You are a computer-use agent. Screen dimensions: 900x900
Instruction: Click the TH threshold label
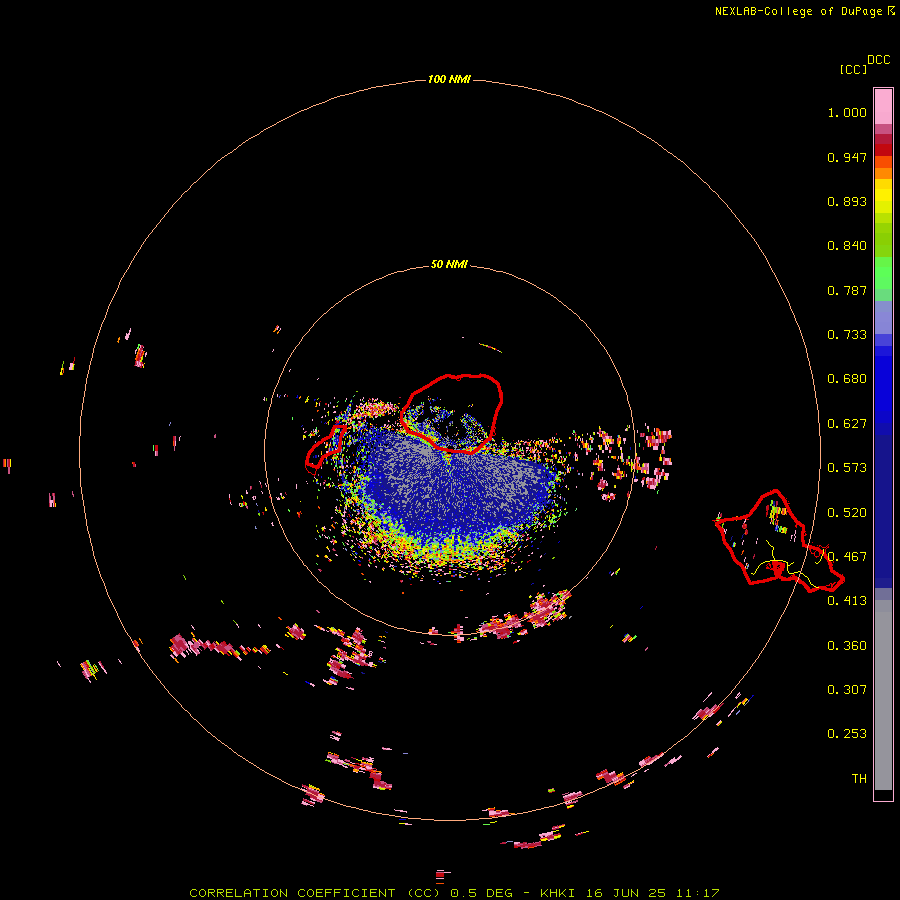(859, 779)
